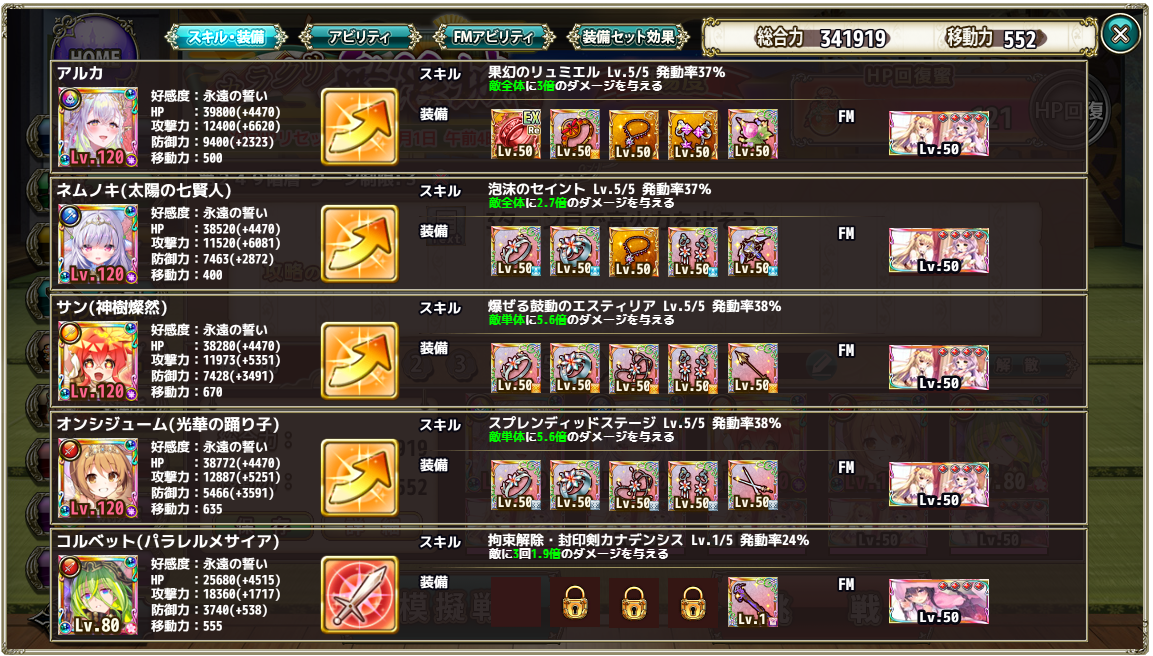Open the アビリティ tab

coord(360,37)
